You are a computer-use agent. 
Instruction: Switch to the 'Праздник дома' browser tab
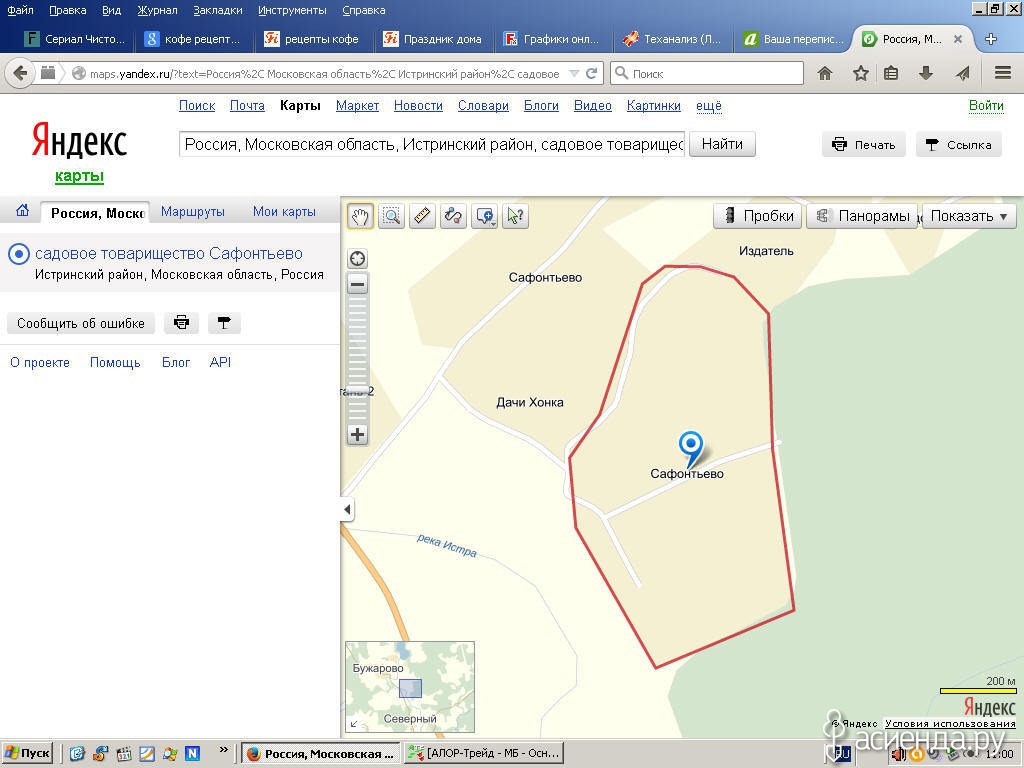[x=432, y=39]
